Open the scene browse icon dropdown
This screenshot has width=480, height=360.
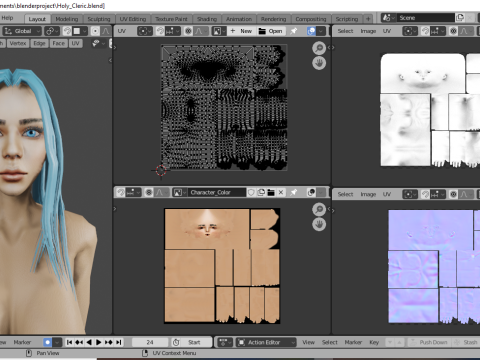[388, 18]
